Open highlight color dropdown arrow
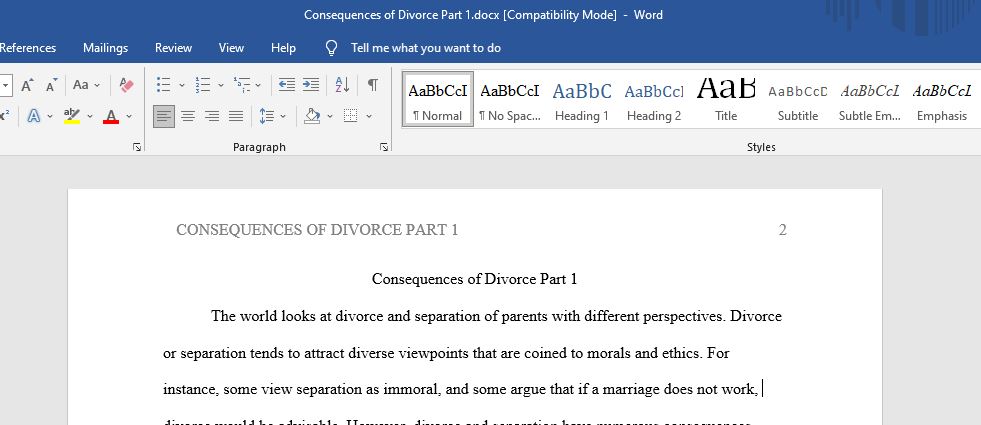 [89, 116]
